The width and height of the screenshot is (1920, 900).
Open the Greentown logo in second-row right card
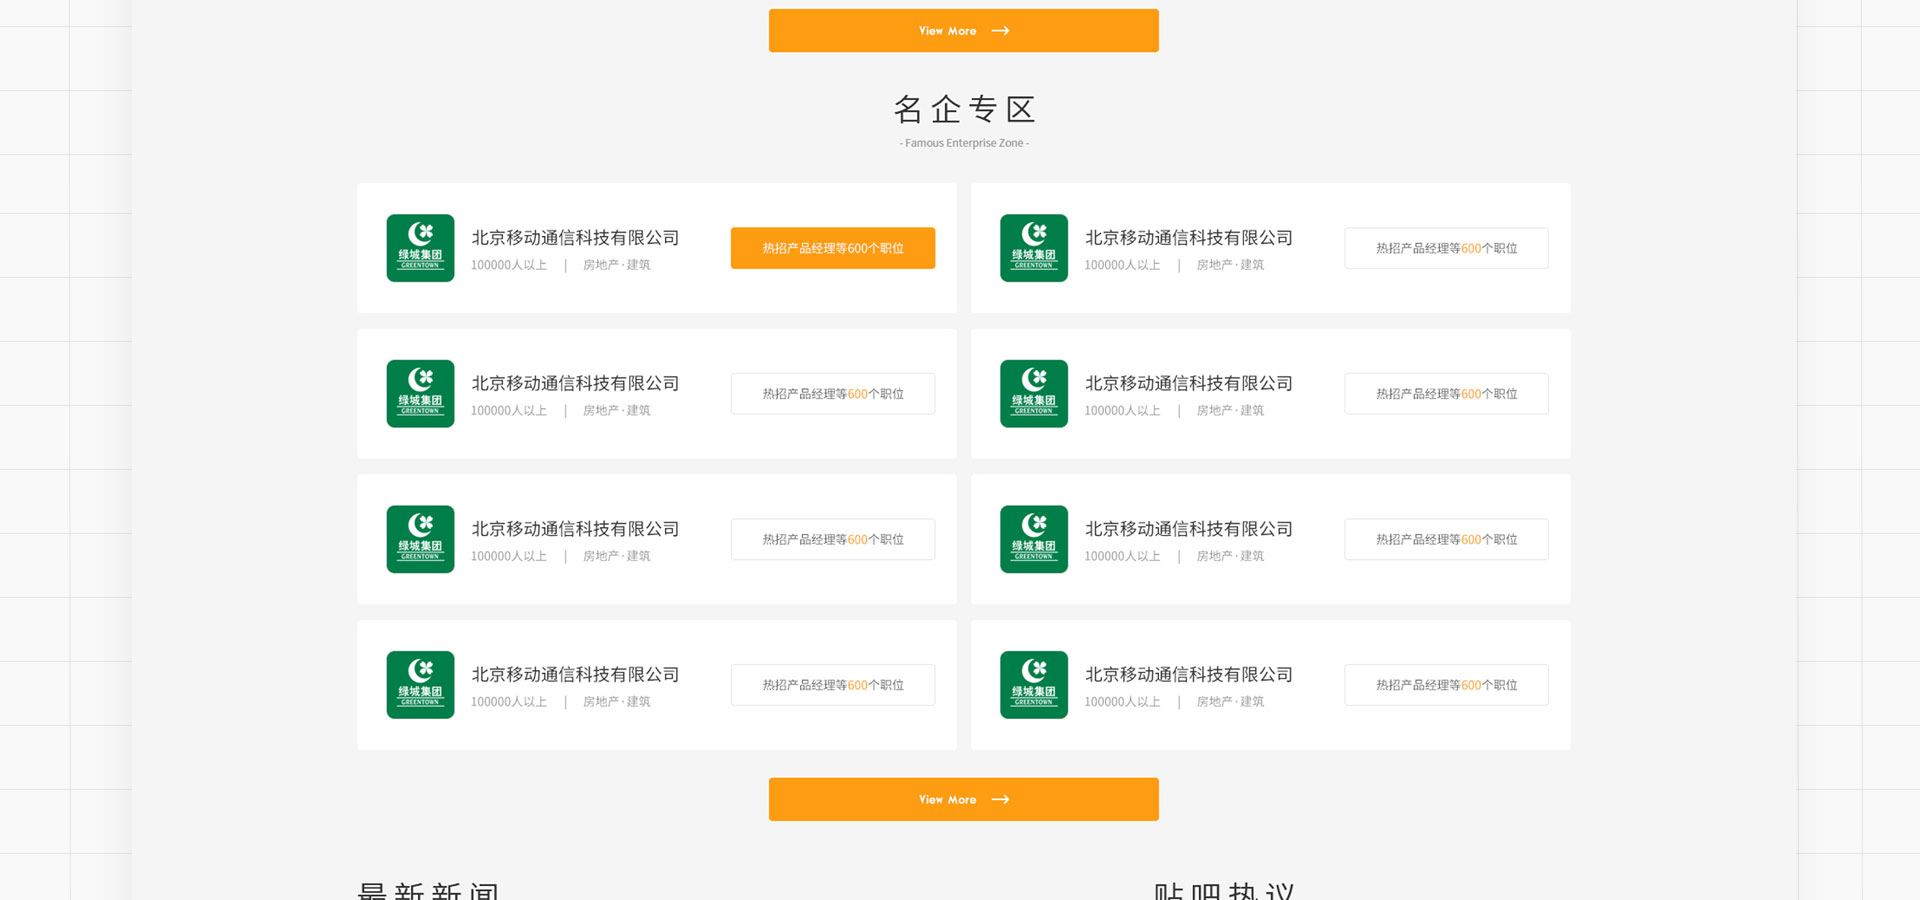click(1033, 394)
